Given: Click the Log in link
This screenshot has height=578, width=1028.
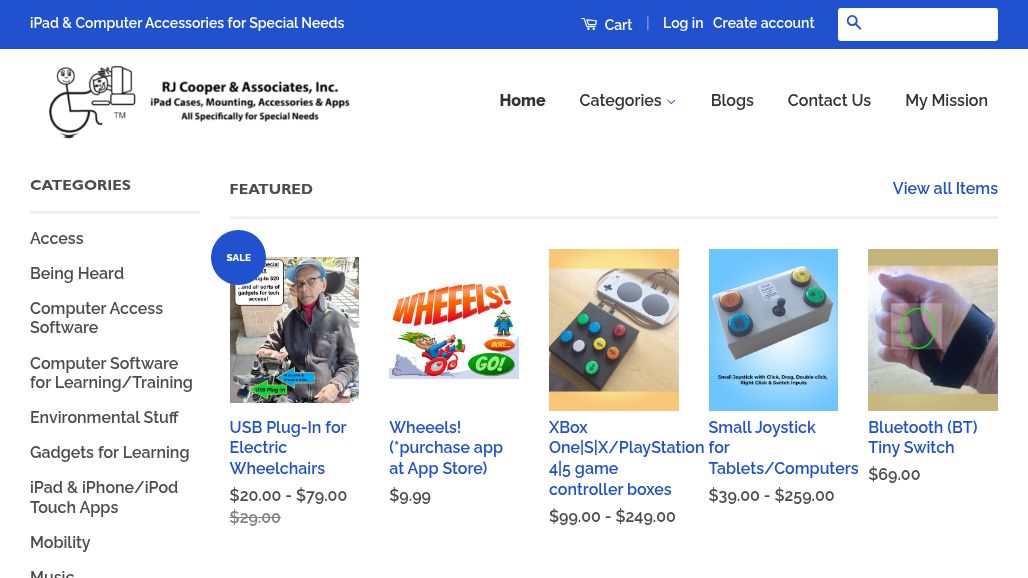Looking at the screenshot, I should pos(682,23).
